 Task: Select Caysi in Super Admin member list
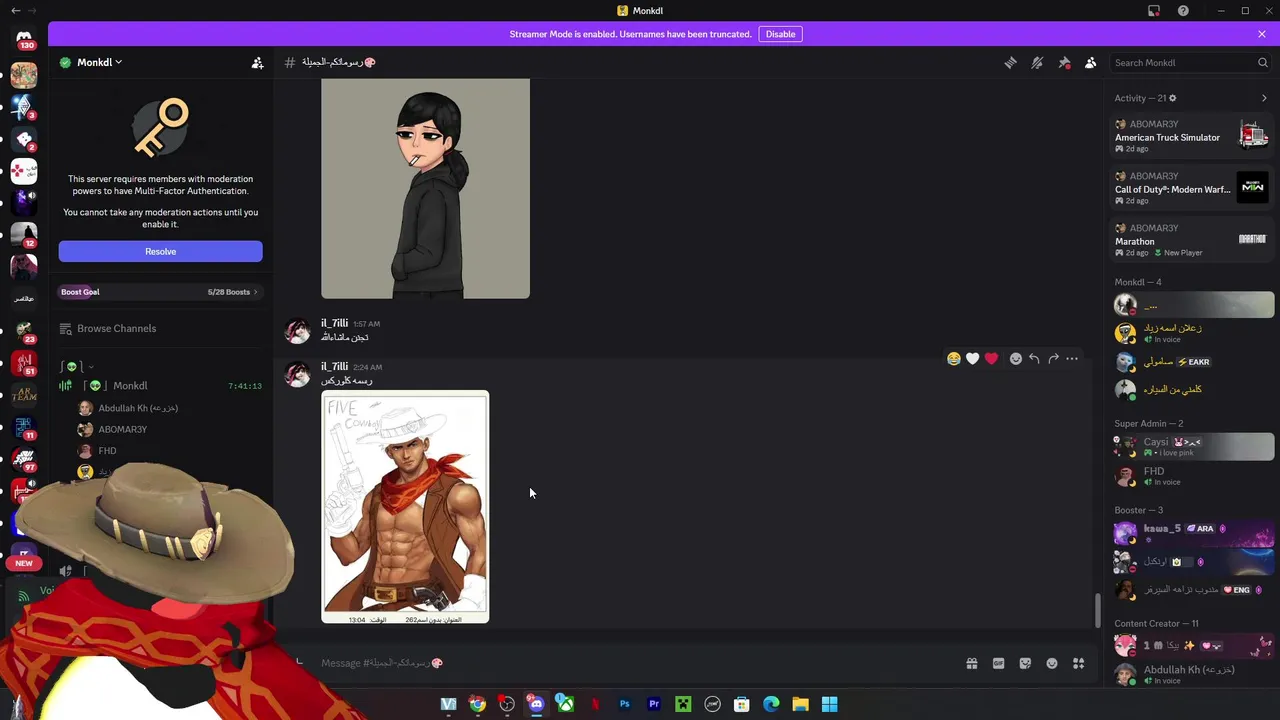(x=1194, y=446)
